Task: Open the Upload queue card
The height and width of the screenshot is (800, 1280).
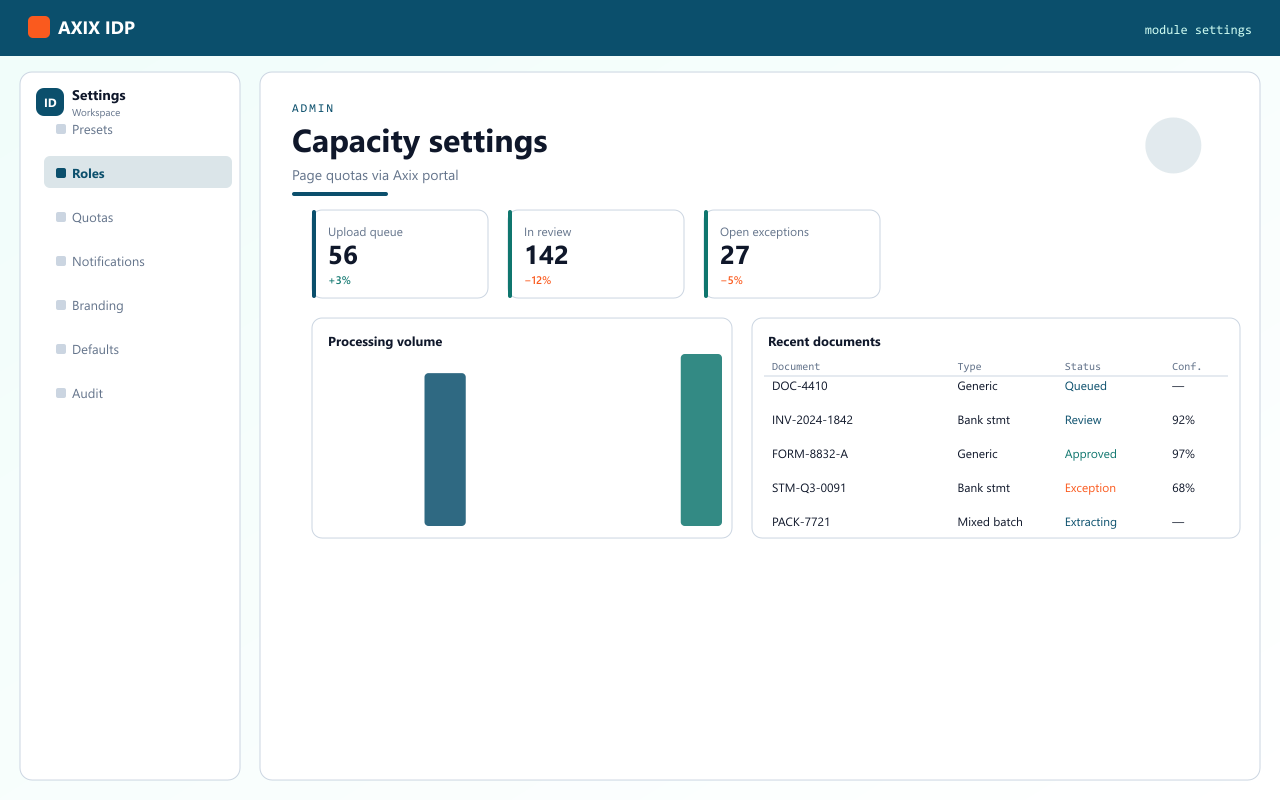Action: (x=400, y=254)
